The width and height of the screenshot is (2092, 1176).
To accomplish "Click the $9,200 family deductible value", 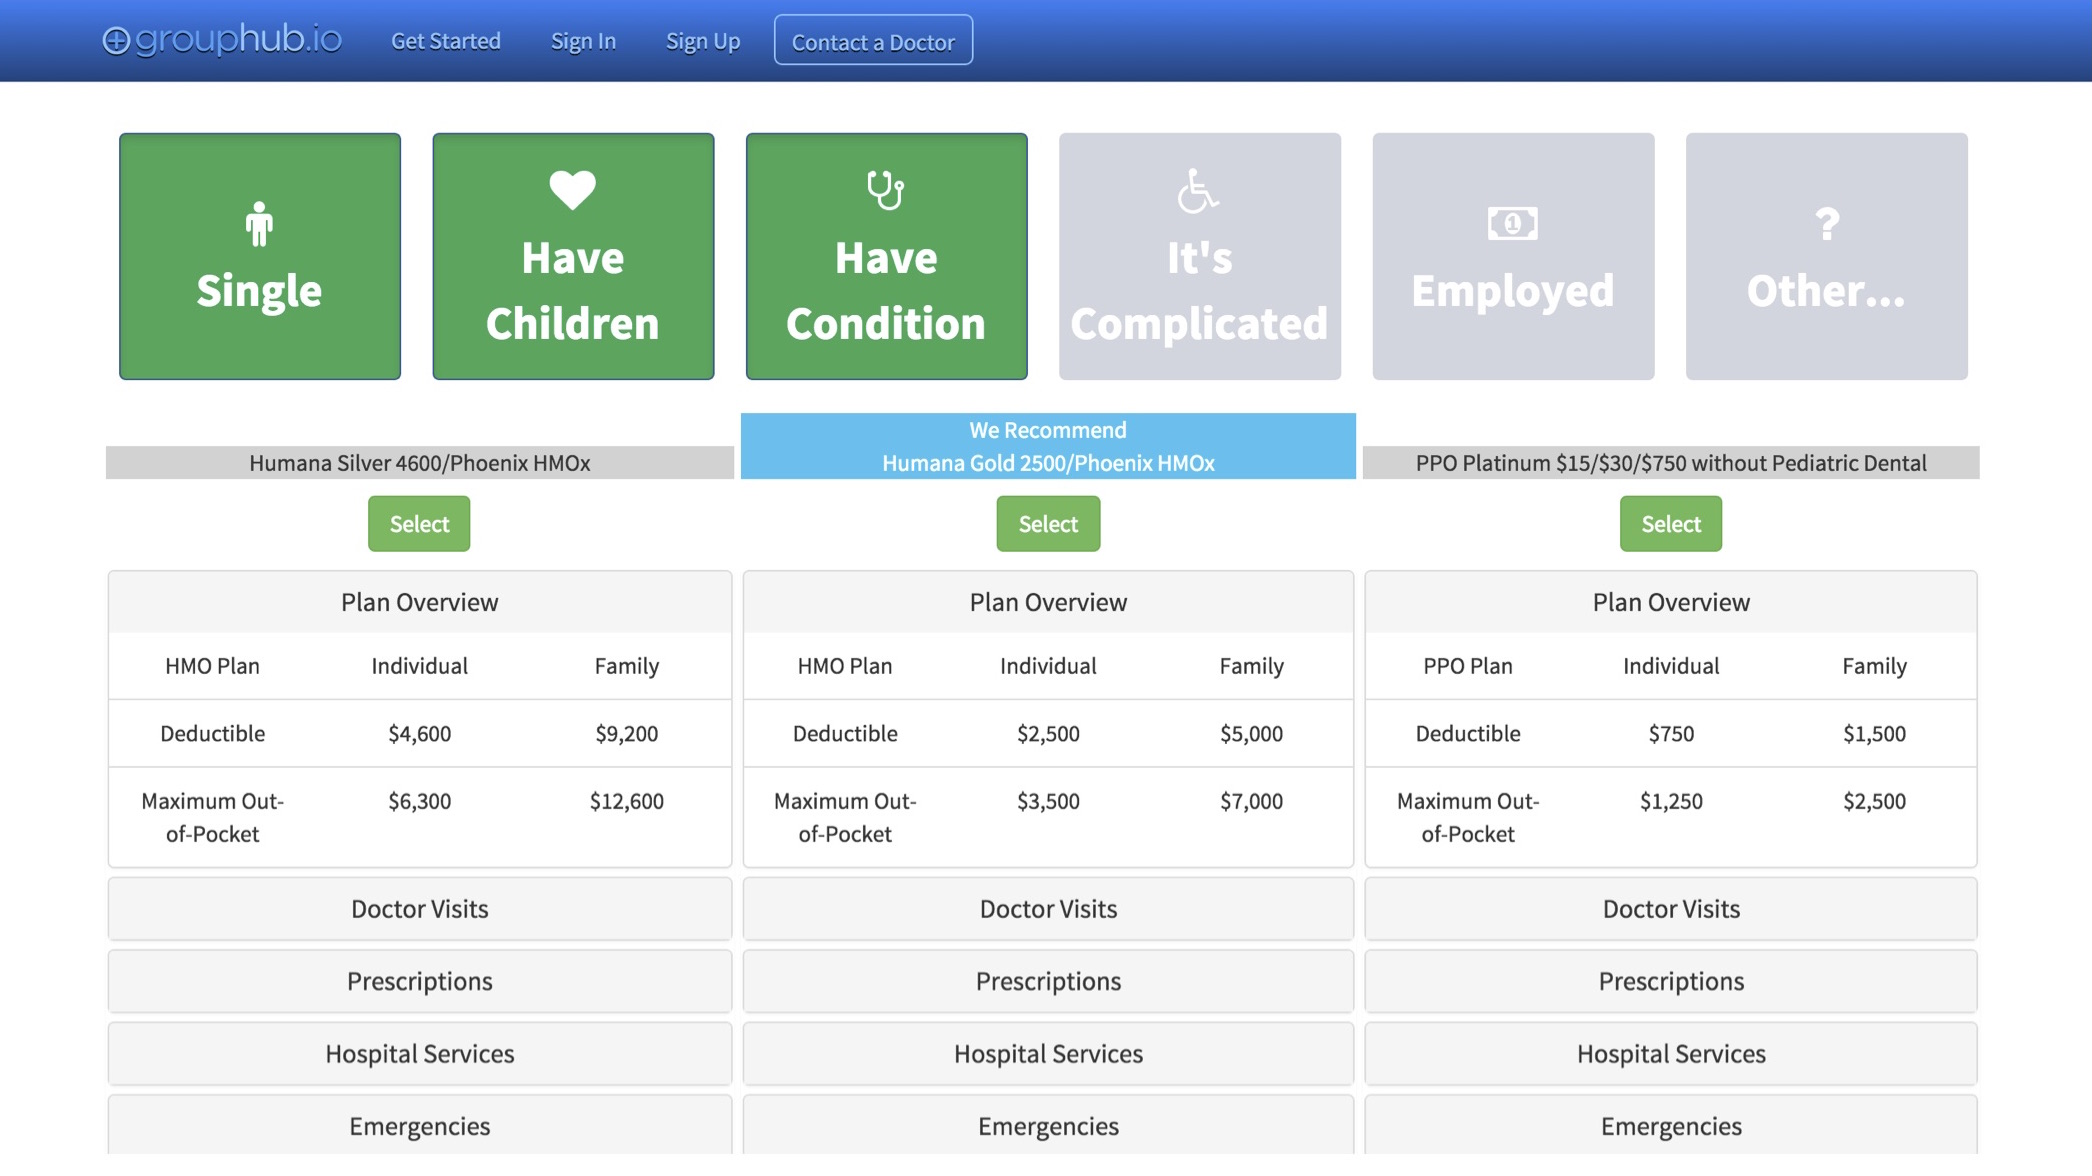I will (x=627, y=733).
